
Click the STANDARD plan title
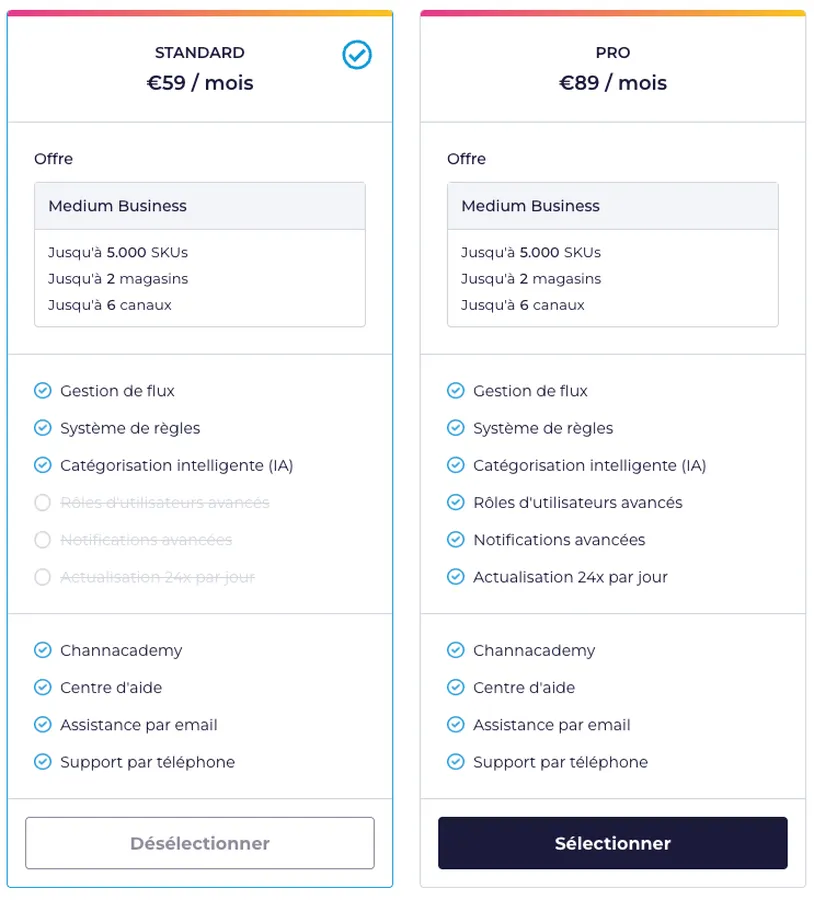pos(200,53)
